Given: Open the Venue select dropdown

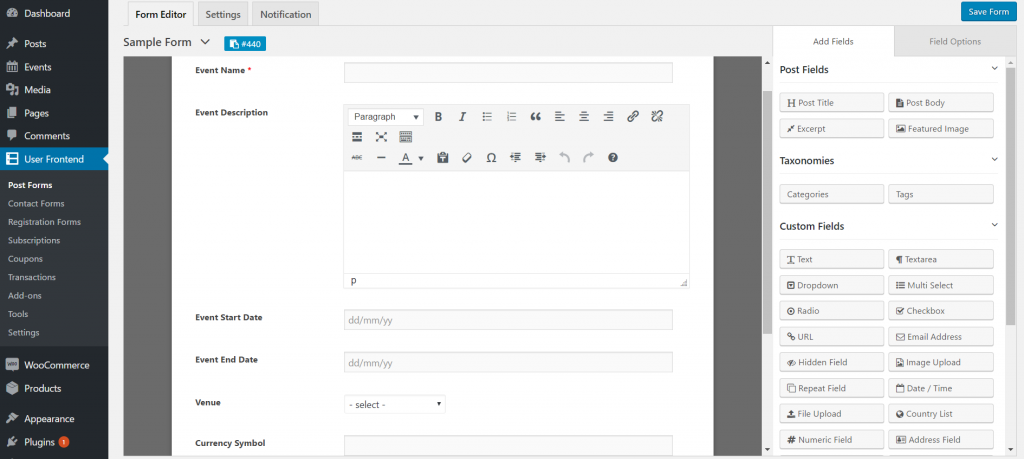Looking at the screenshot, I should click(x=395, y=404).
